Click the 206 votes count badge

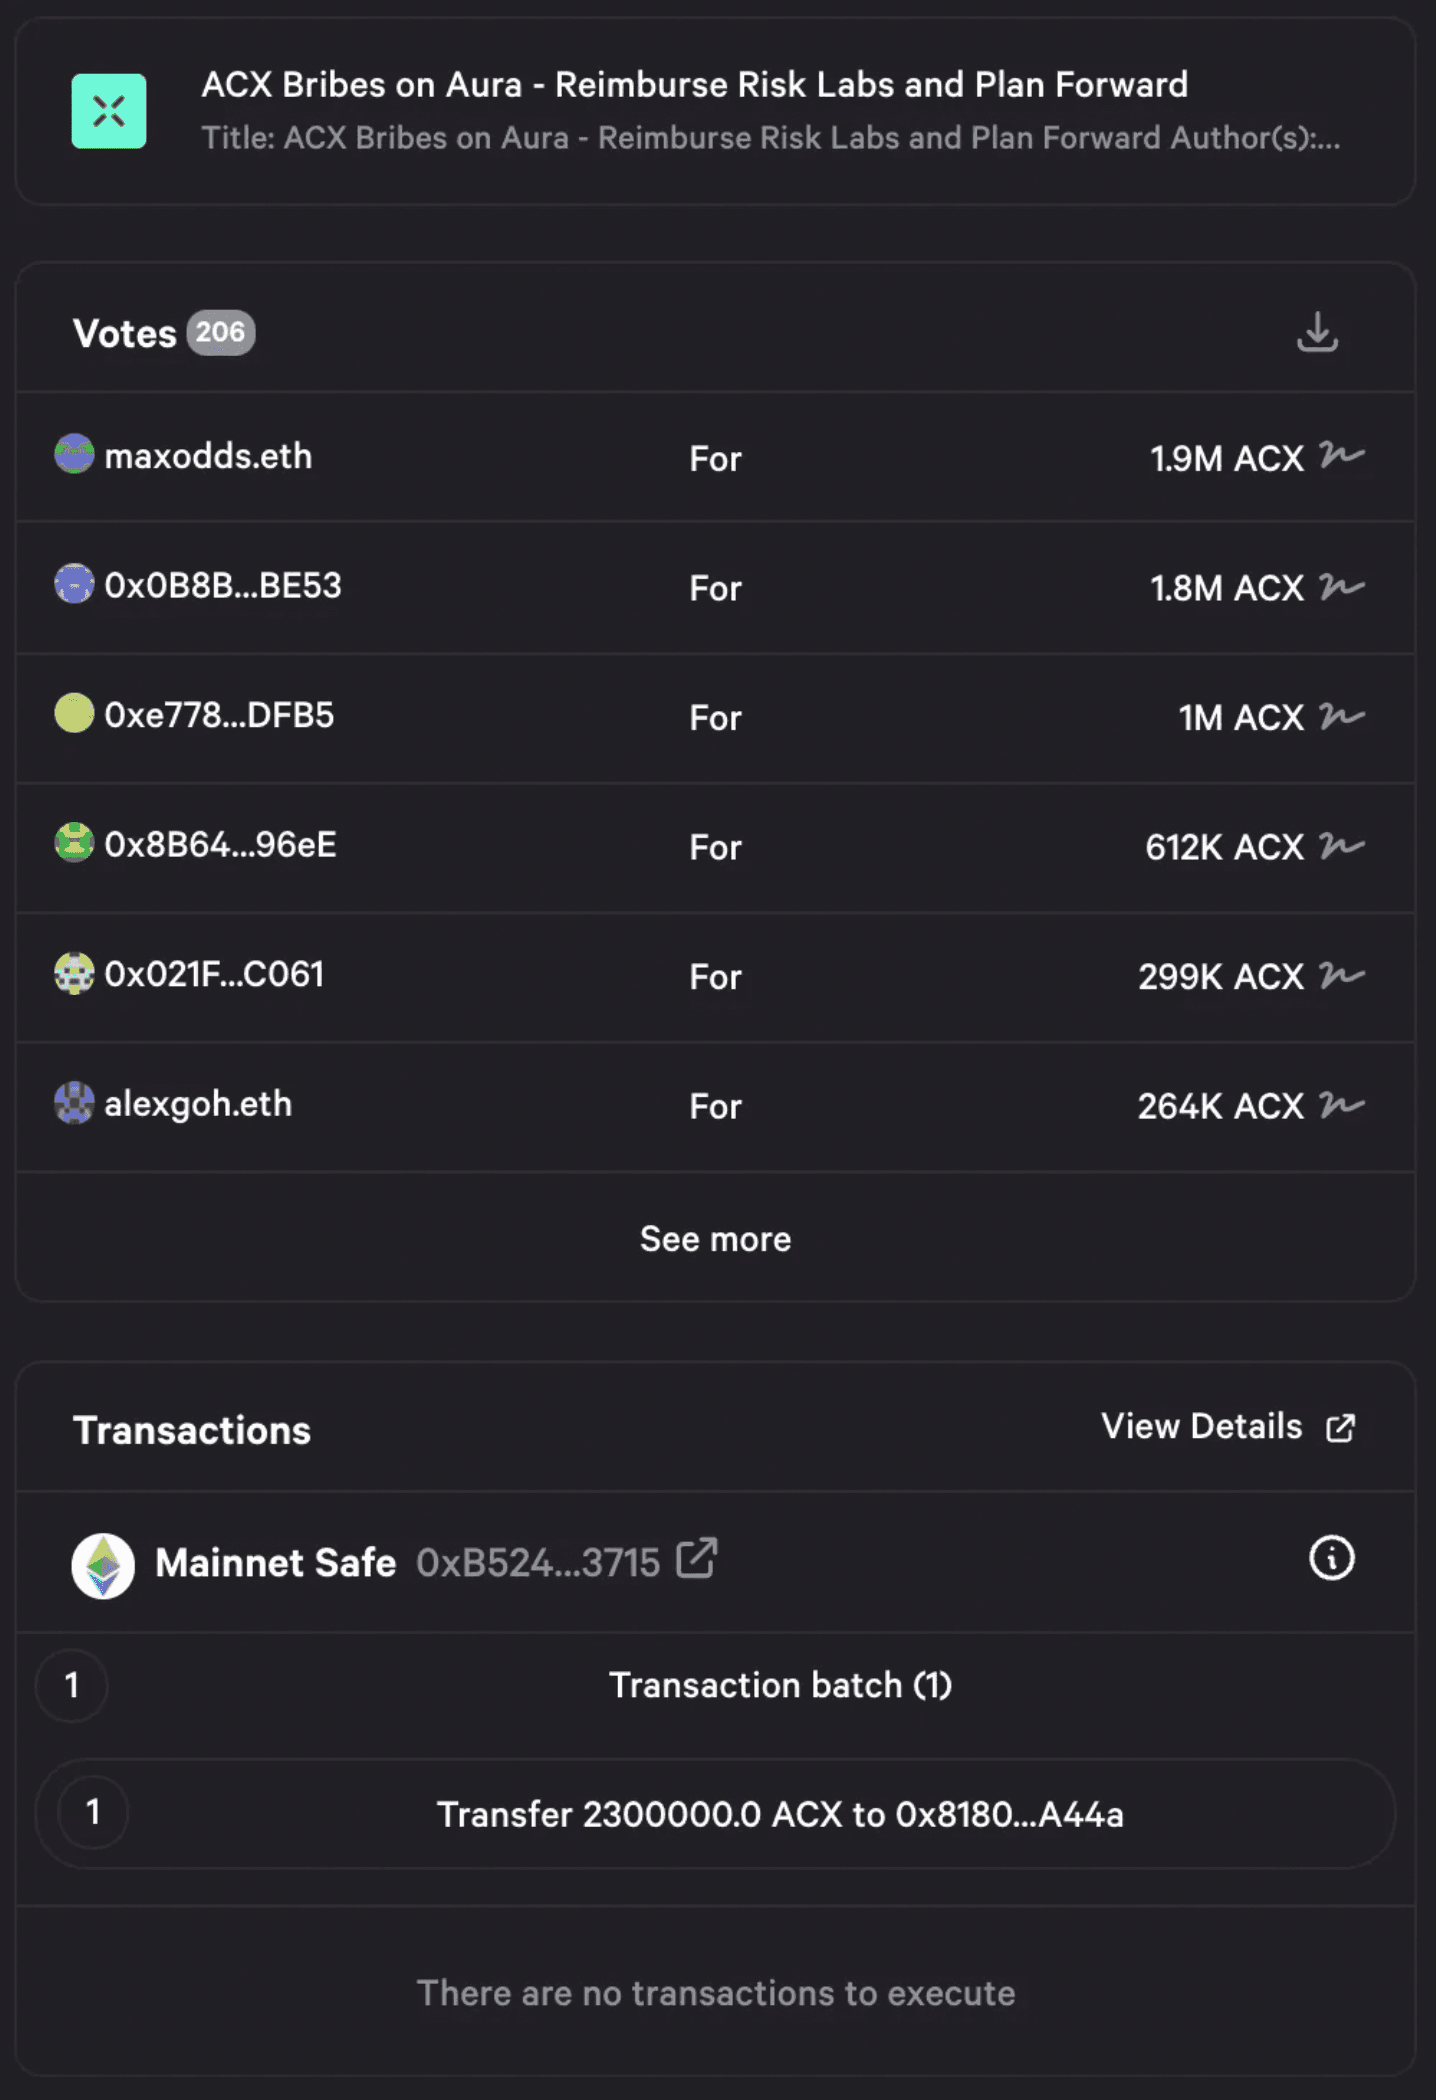220,332
